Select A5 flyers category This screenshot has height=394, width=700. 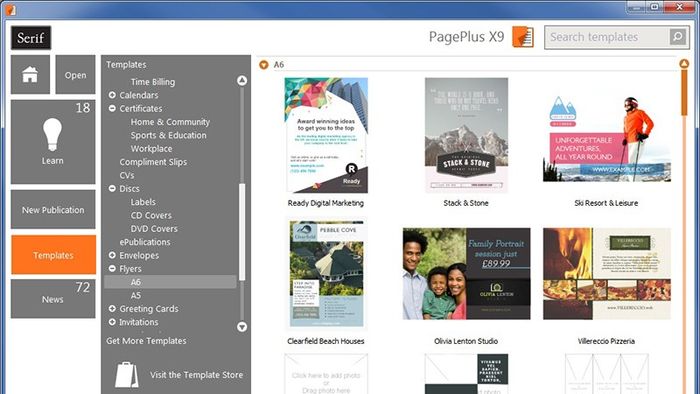tap(136, 295)
